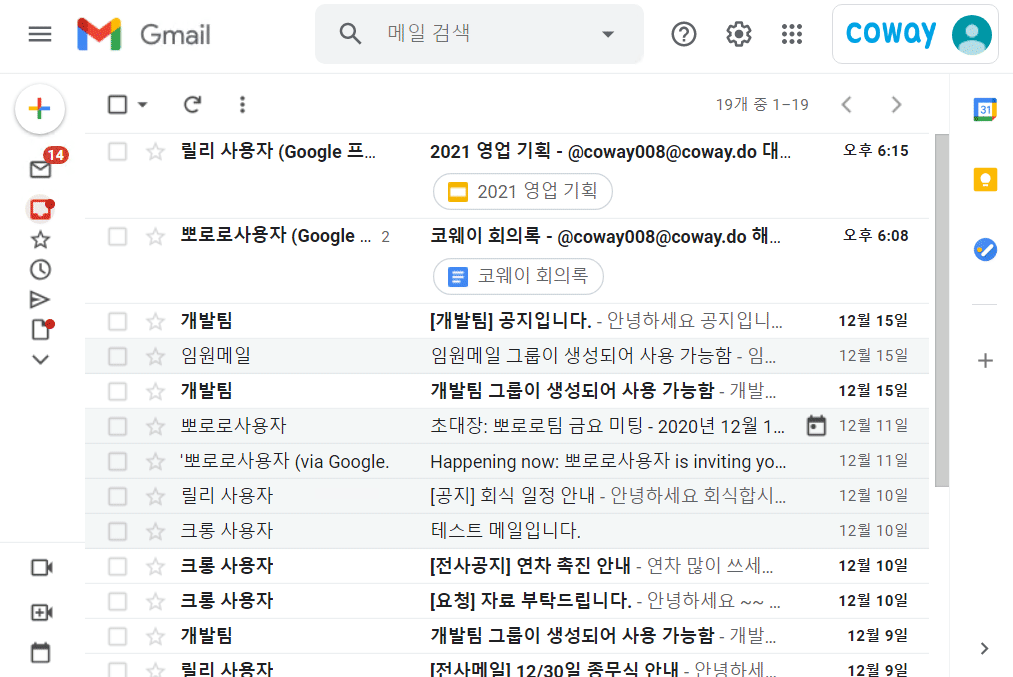Viewport: 1013px width, 677px height.
Task: Star the [공지] 회식 일정 안내 email
Action: [x=155, y=496]
